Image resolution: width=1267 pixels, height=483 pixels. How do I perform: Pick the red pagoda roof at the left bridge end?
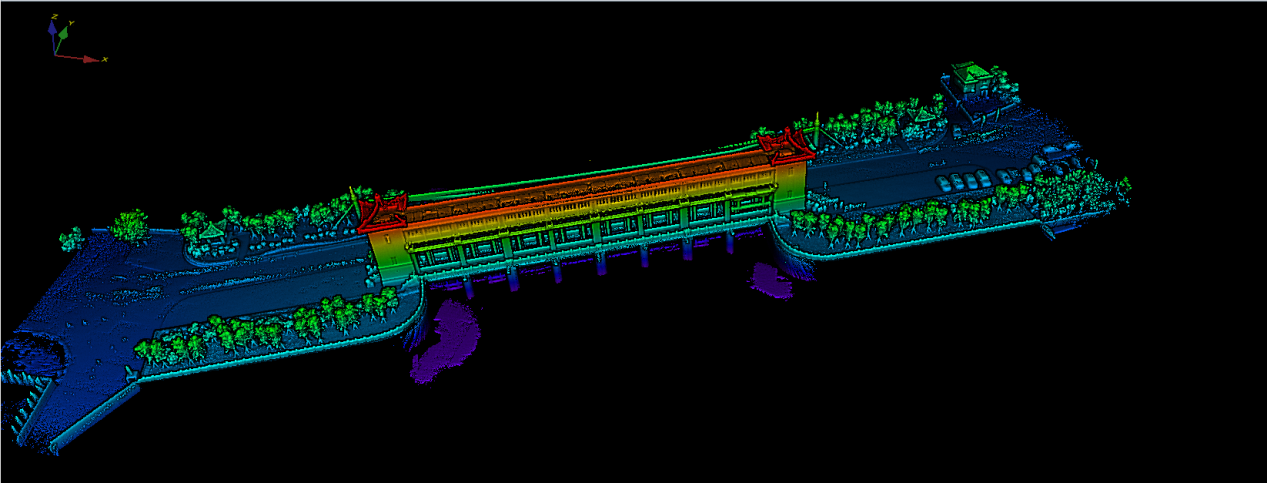click(x=381, y=211)
